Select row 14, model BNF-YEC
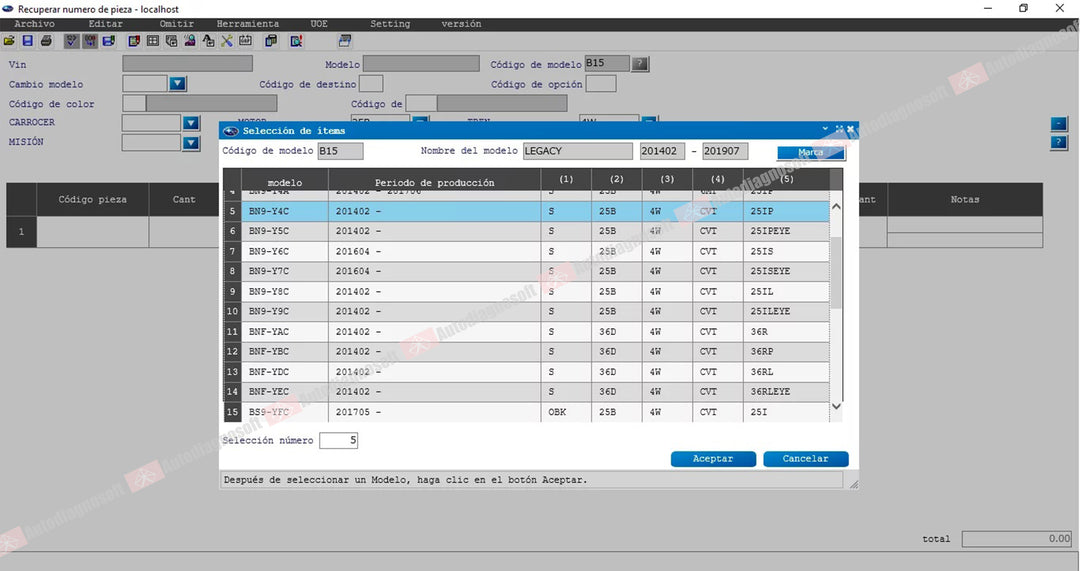The width and height of the screenshot is (1080, 571). pos(526,392)
